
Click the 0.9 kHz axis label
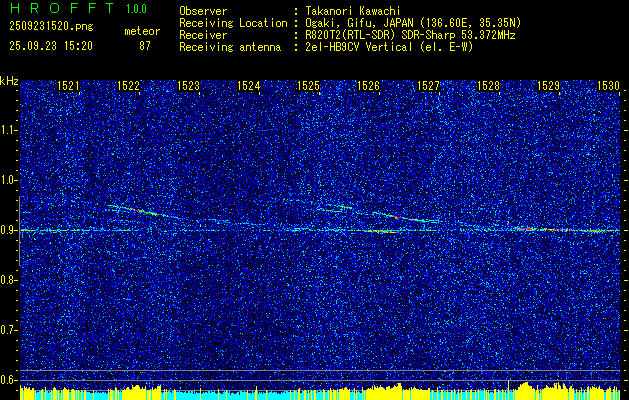8,230
